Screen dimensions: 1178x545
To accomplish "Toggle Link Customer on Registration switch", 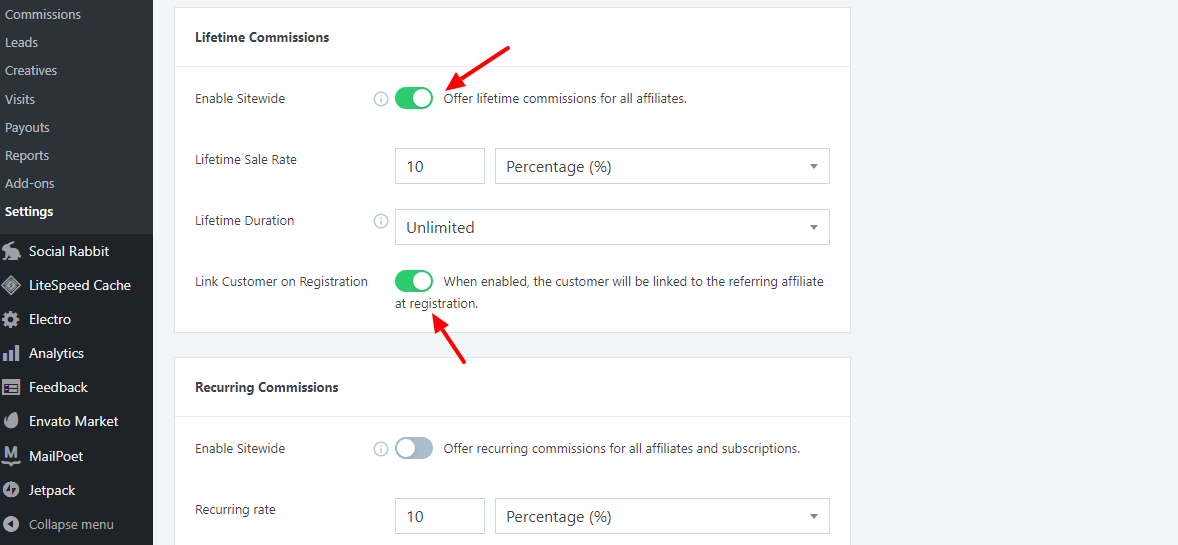I will 414,281.
